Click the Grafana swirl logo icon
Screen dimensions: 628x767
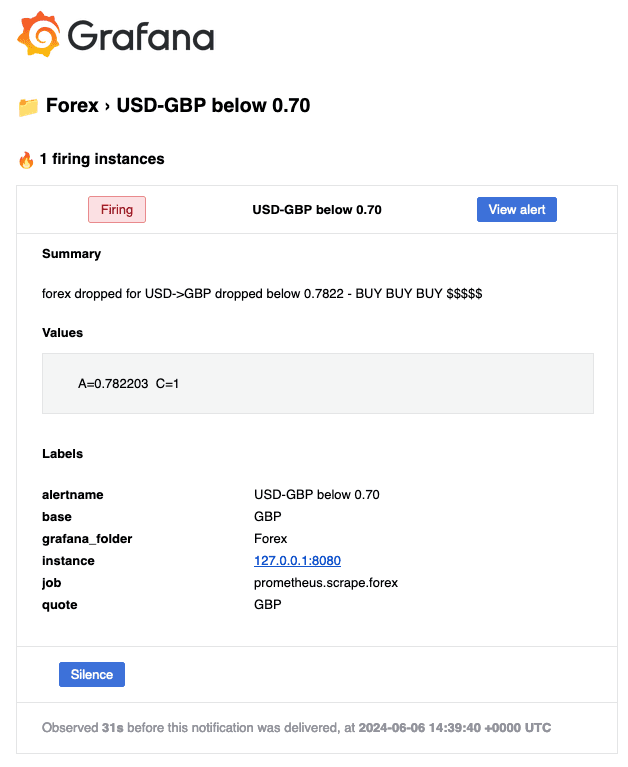39,35
